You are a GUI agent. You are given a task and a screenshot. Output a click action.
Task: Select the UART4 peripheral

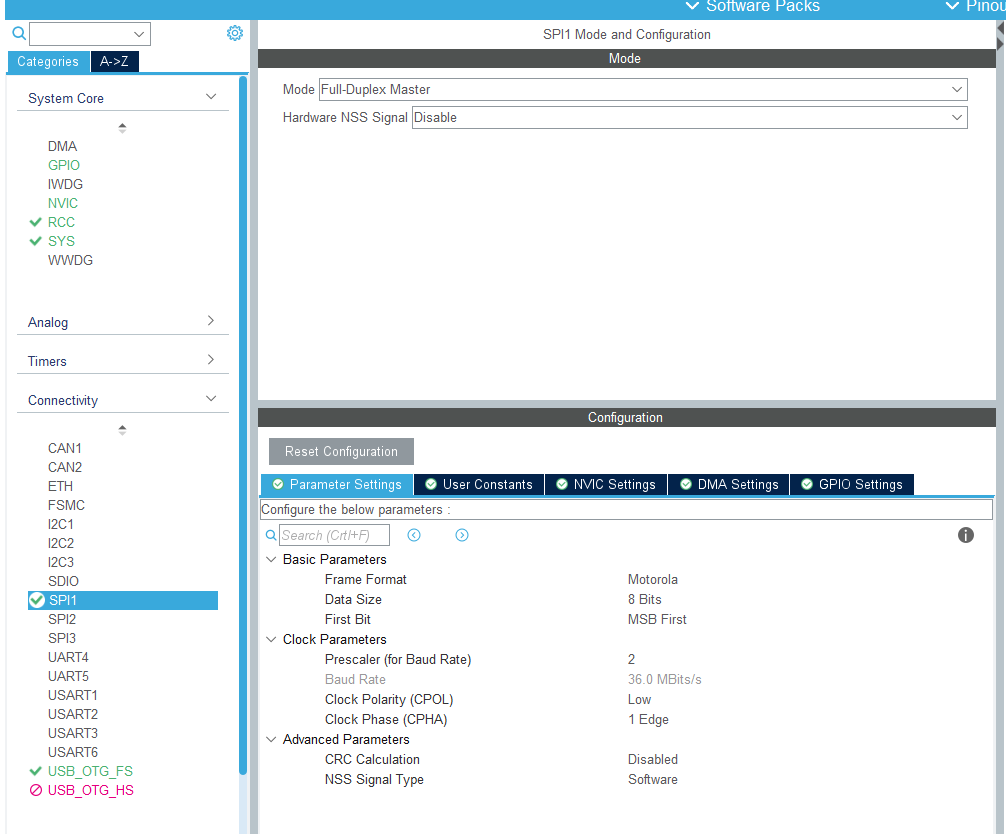(68, 657)
